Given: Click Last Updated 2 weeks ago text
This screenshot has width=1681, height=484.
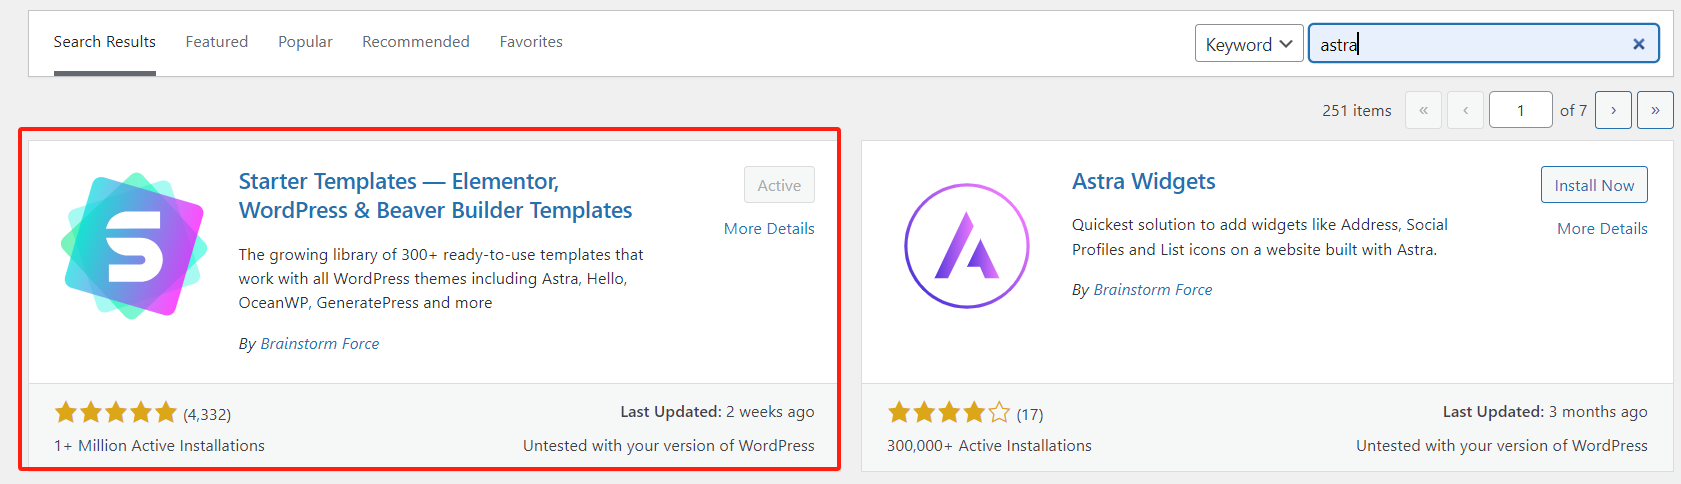Looking at the screenshot, I should click(x=717, y=412).
